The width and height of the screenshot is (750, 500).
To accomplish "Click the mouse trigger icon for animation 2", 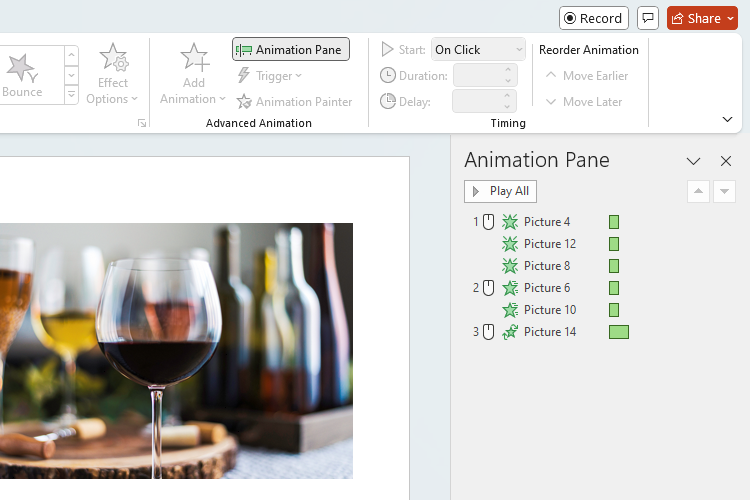I will [488, 288].
